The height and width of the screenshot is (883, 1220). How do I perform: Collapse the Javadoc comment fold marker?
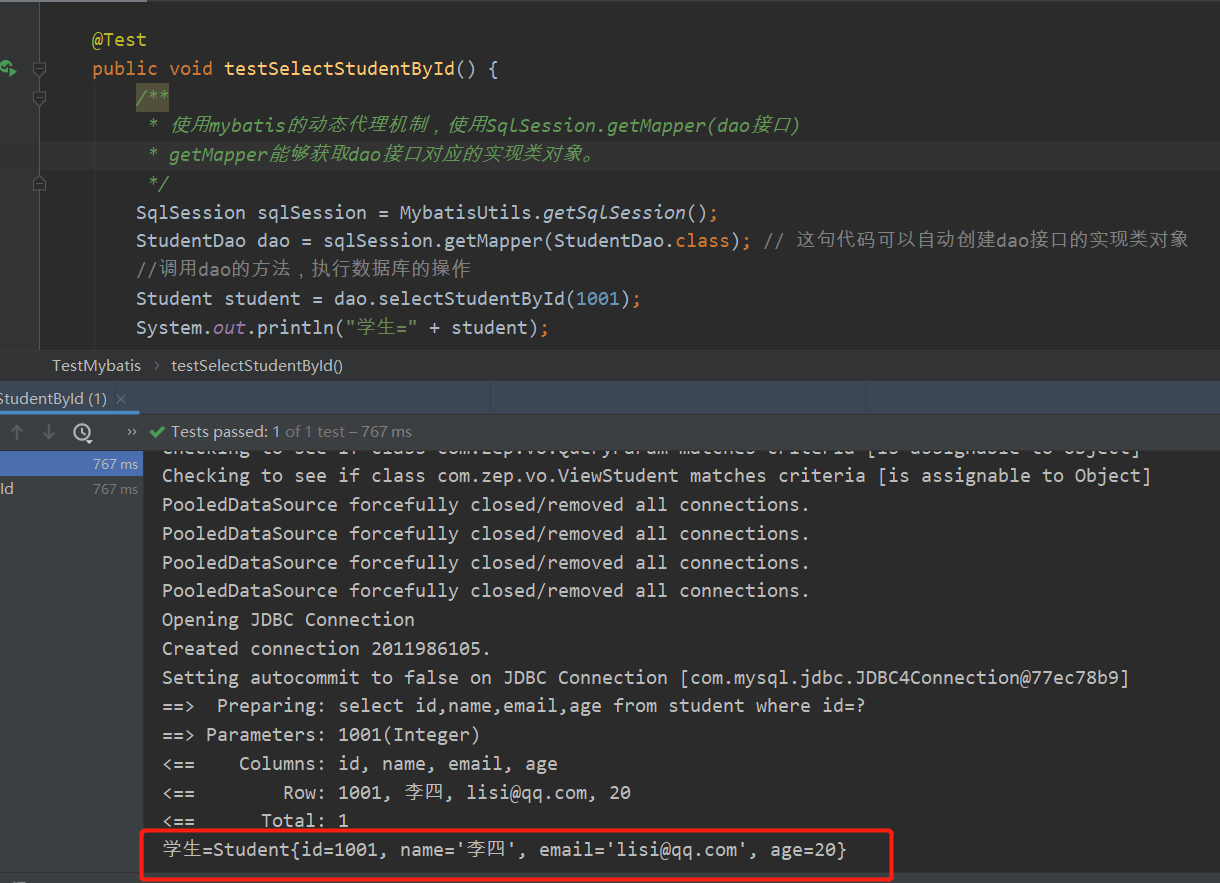click(39, 98)
